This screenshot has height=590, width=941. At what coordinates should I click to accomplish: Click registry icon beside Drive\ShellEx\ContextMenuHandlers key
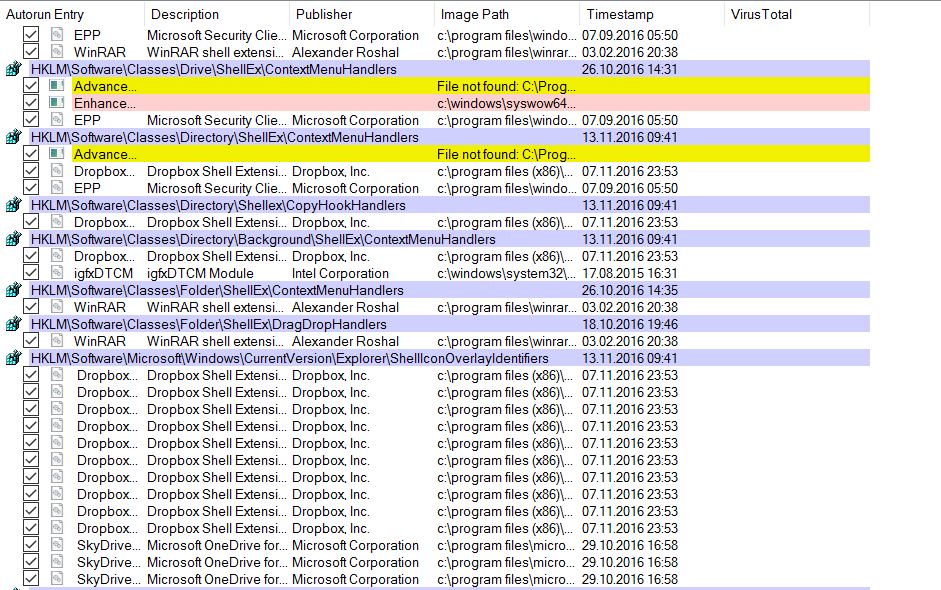[13, 69]
